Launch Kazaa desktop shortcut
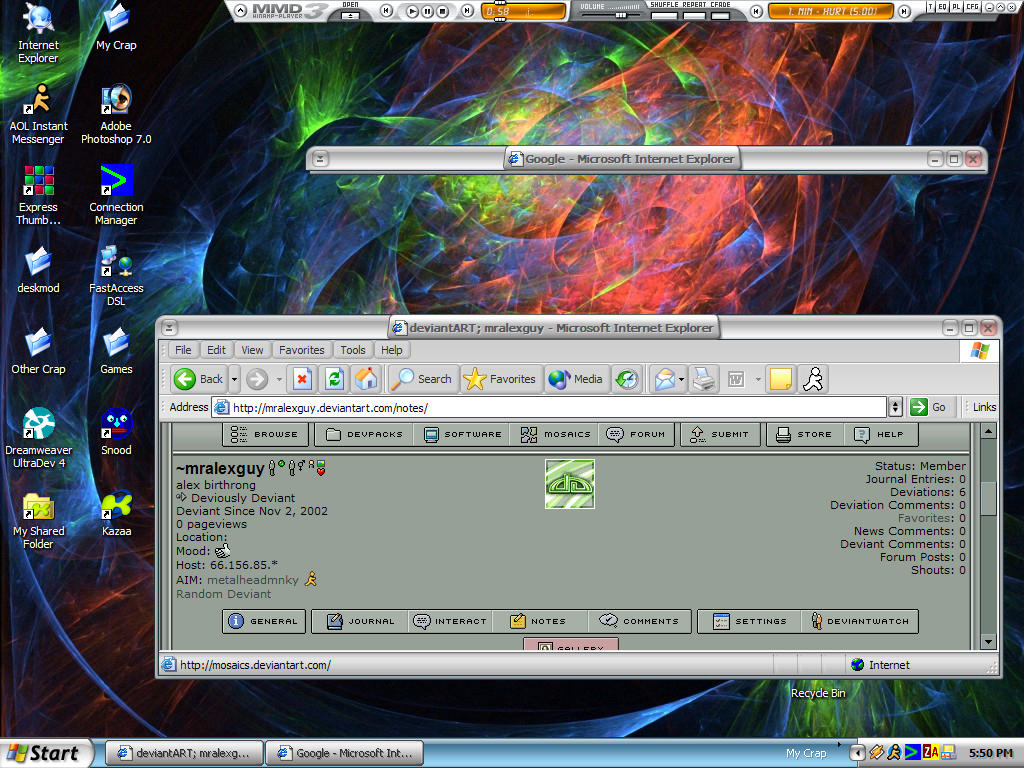The height and width of the screenshot is (768, 1024). tap(116, 512)
